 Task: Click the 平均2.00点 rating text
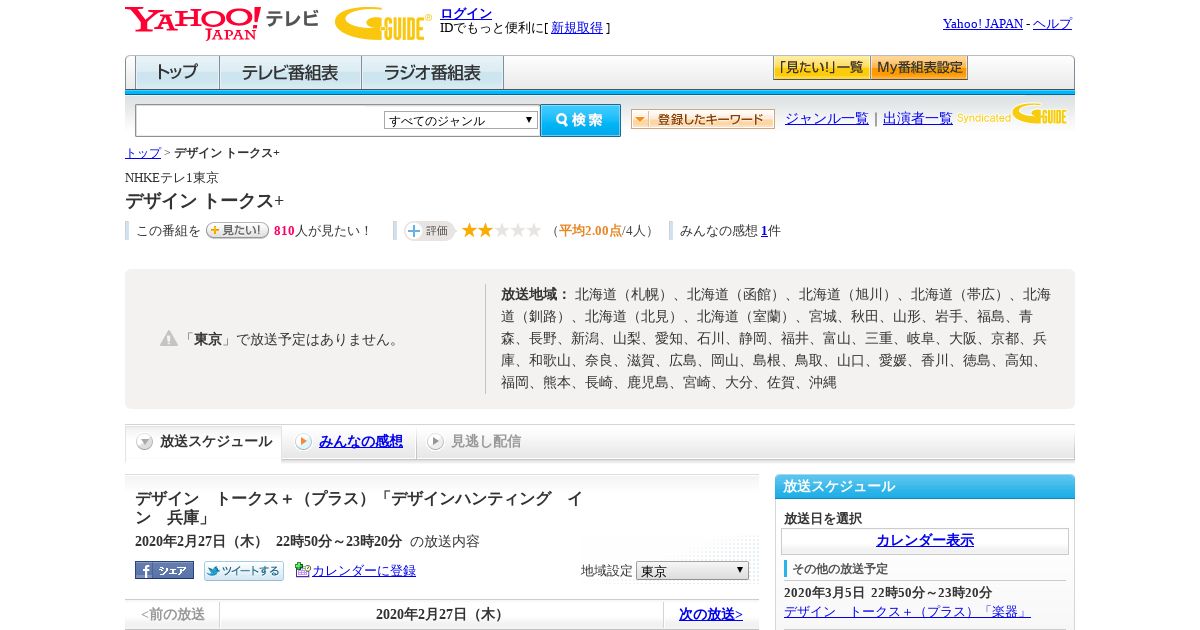point(591,231)
